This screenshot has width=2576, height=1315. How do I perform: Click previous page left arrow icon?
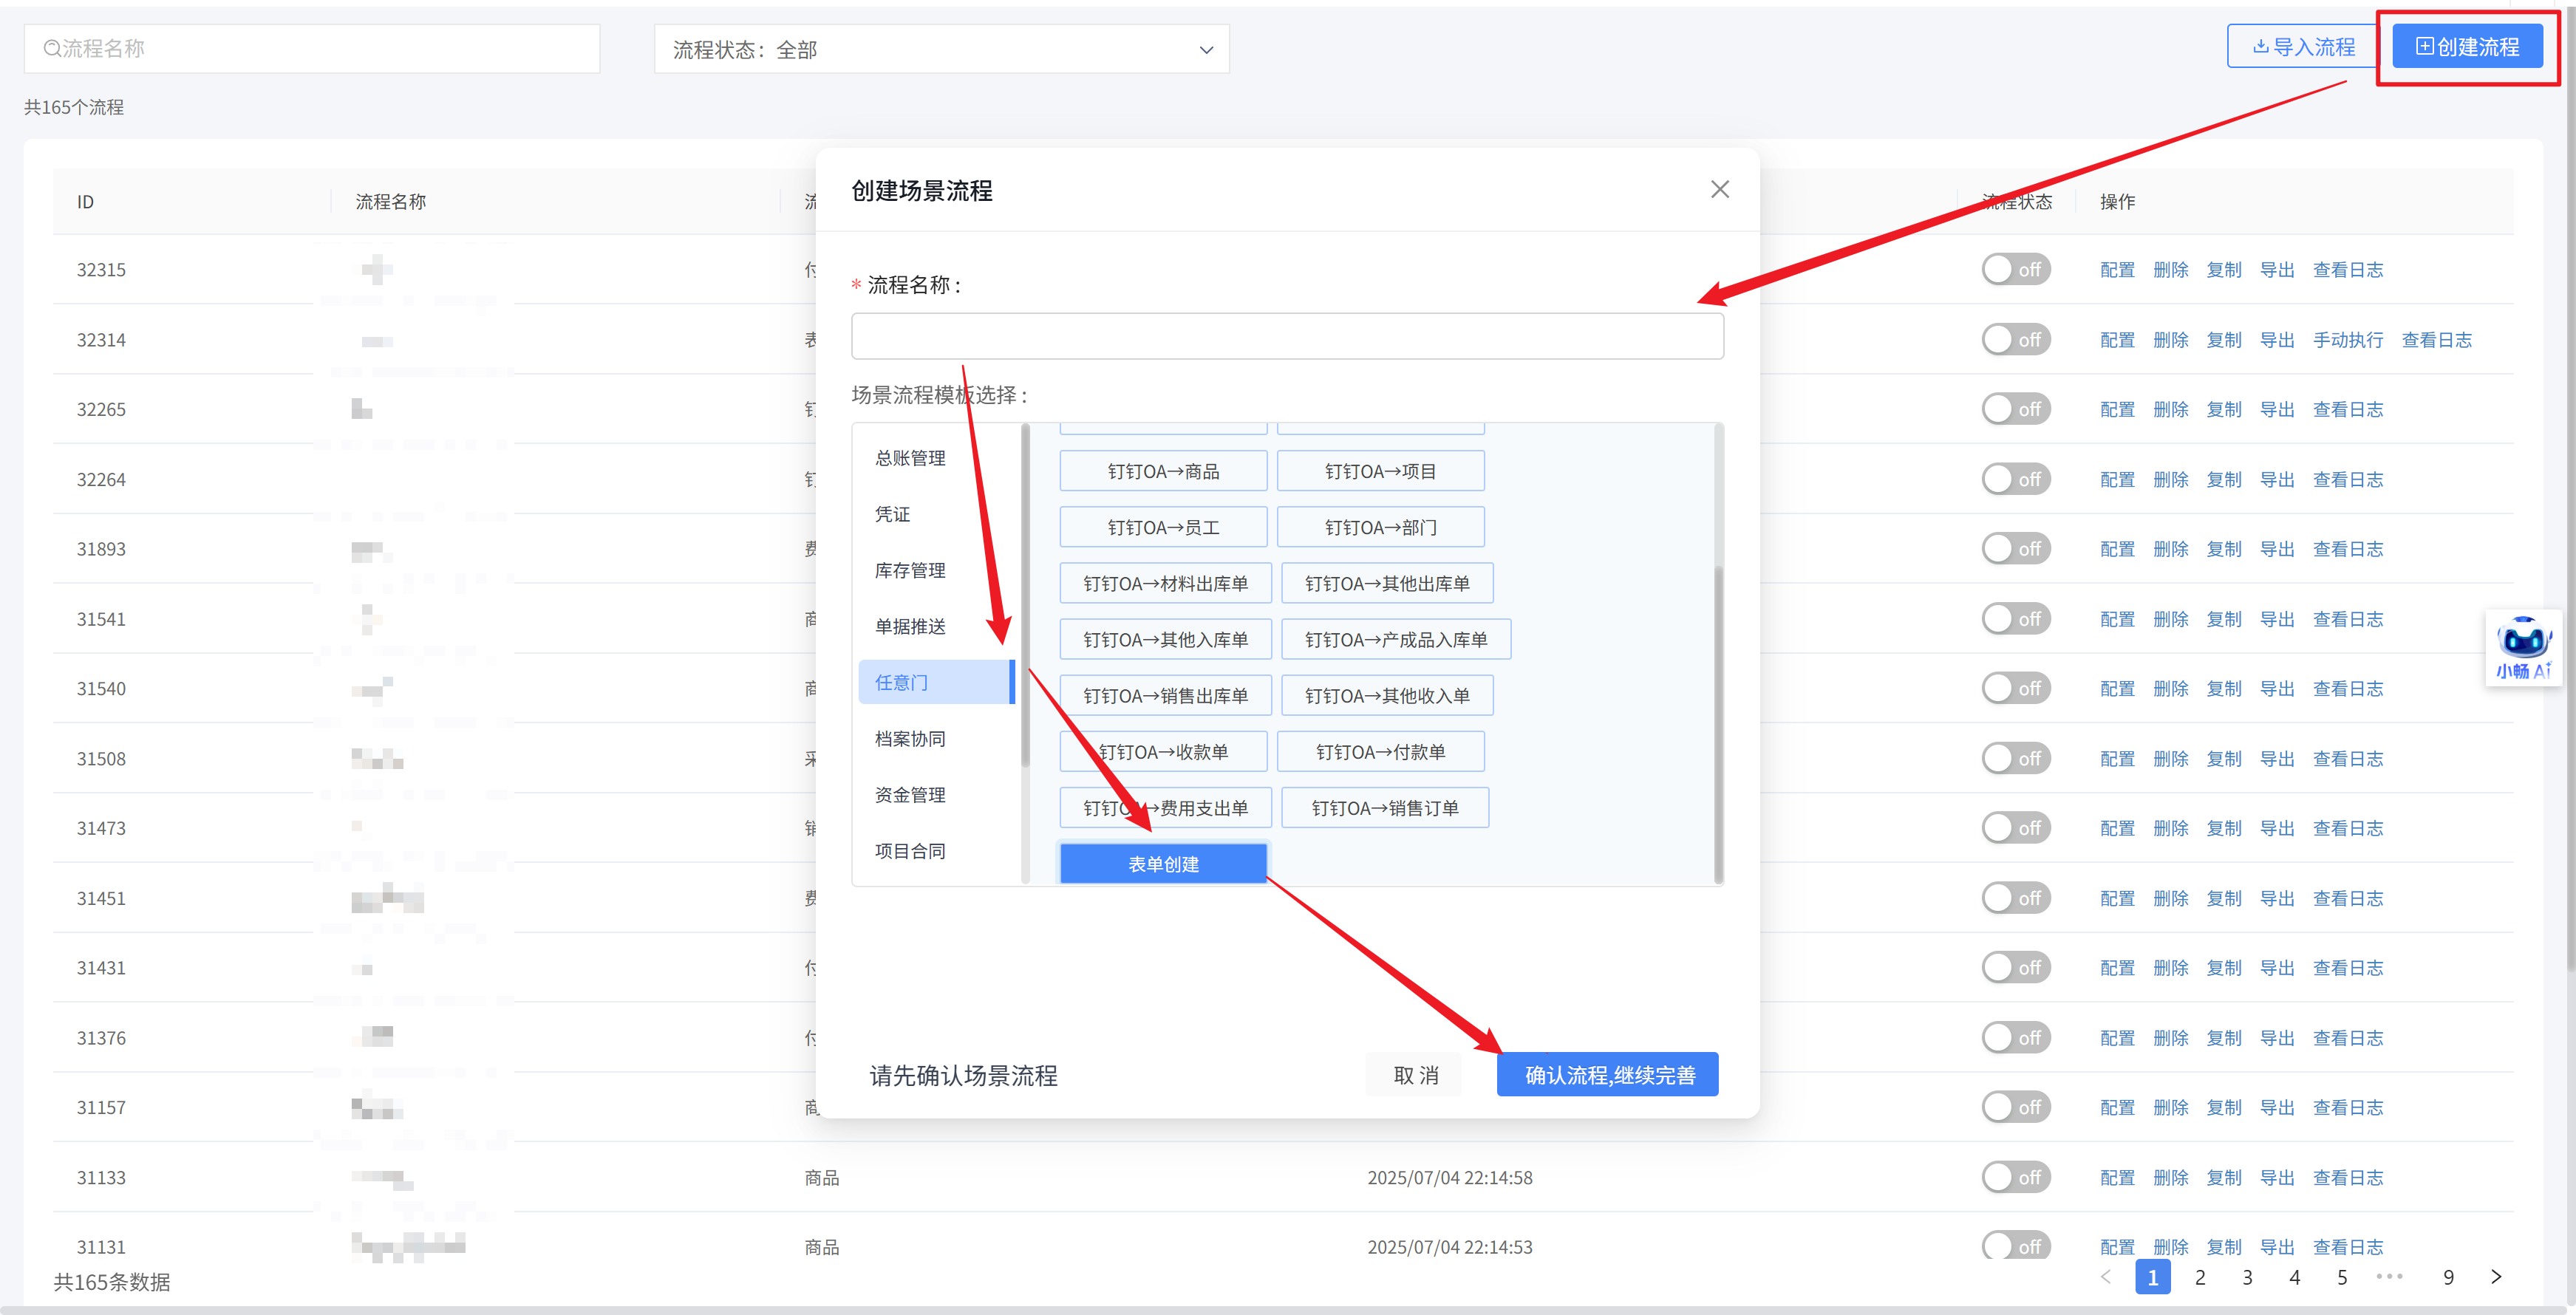click(2106, 1276)
